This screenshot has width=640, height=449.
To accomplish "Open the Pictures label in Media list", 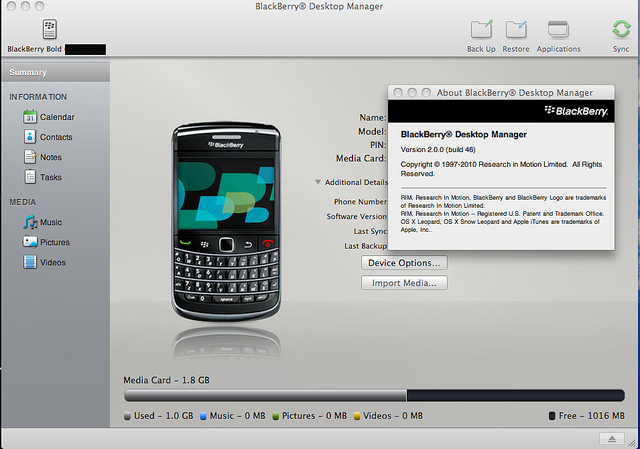I will click(x=55, y=242).
